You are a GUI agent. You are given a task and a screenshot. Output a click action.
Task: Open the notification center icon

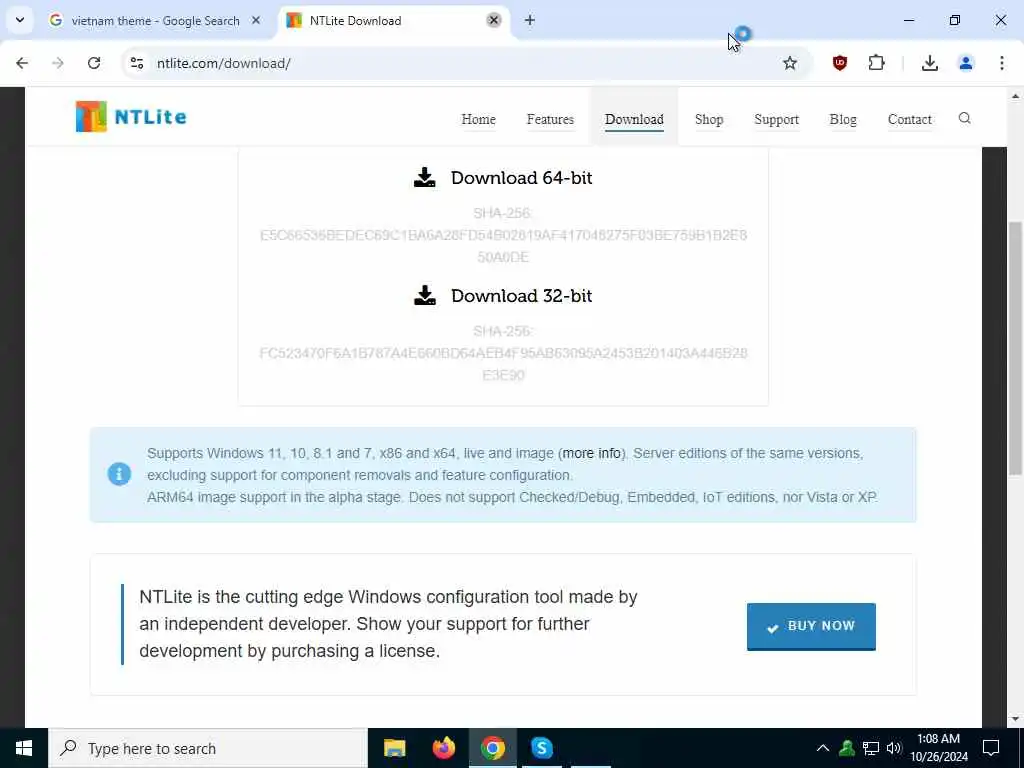[991, 748]
